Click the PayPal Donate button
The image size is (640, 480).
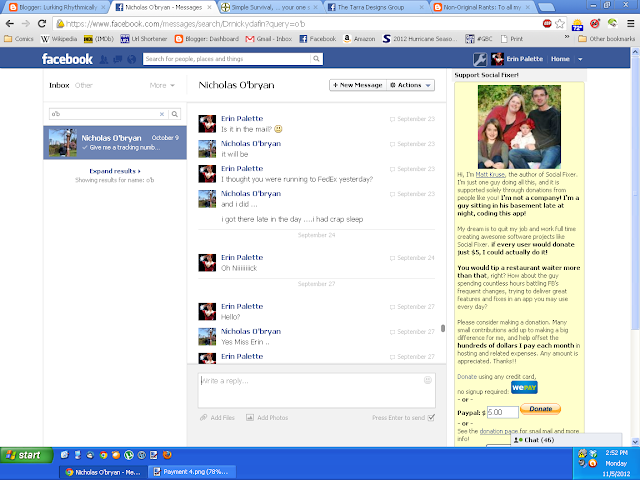coord(540,409)
